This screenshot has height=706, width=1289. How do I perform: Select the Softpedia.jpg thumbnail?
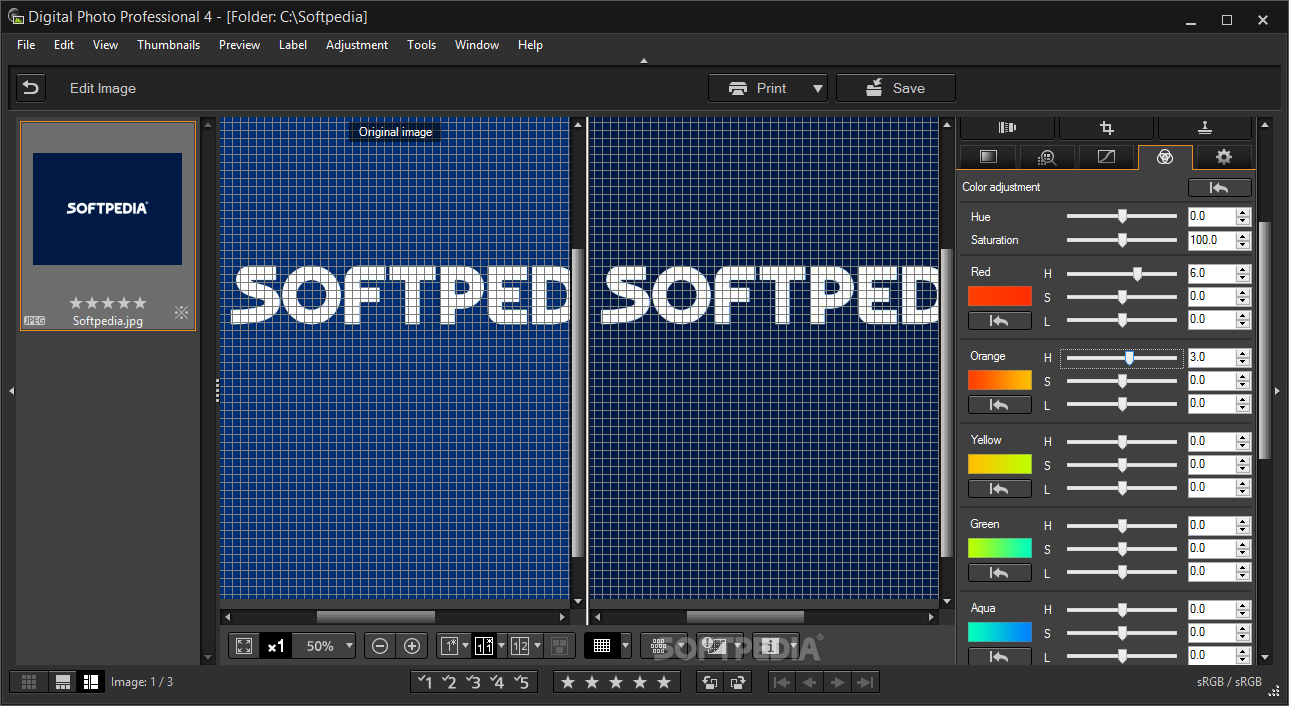(108, 226)
